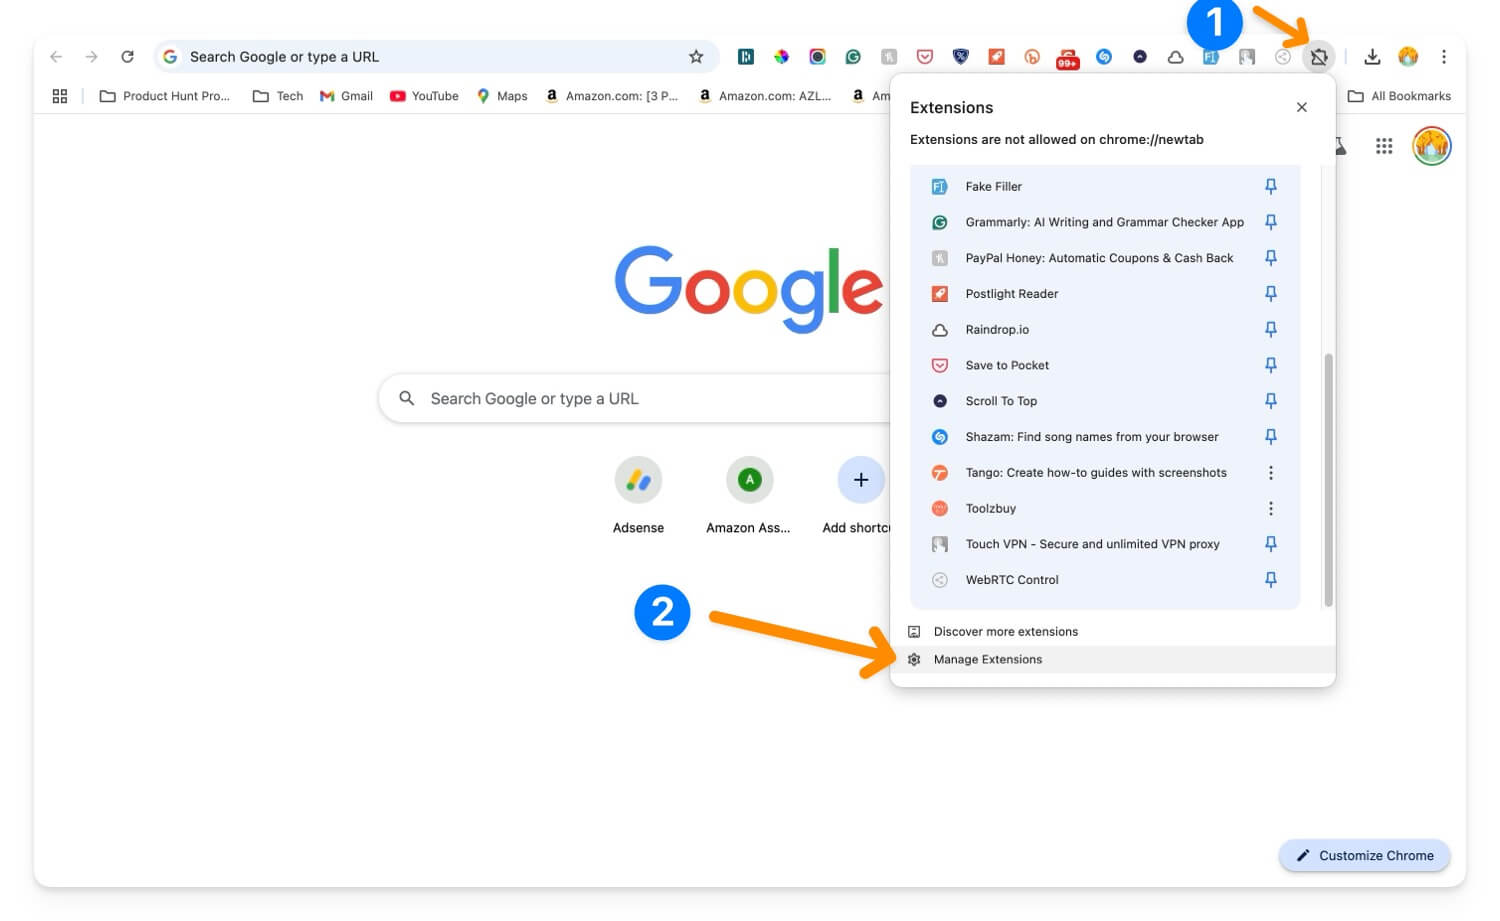The width and height of the screenshot is (1500, 921).
Task: Click the Tango icon in the extensions list
Action: 940,473
